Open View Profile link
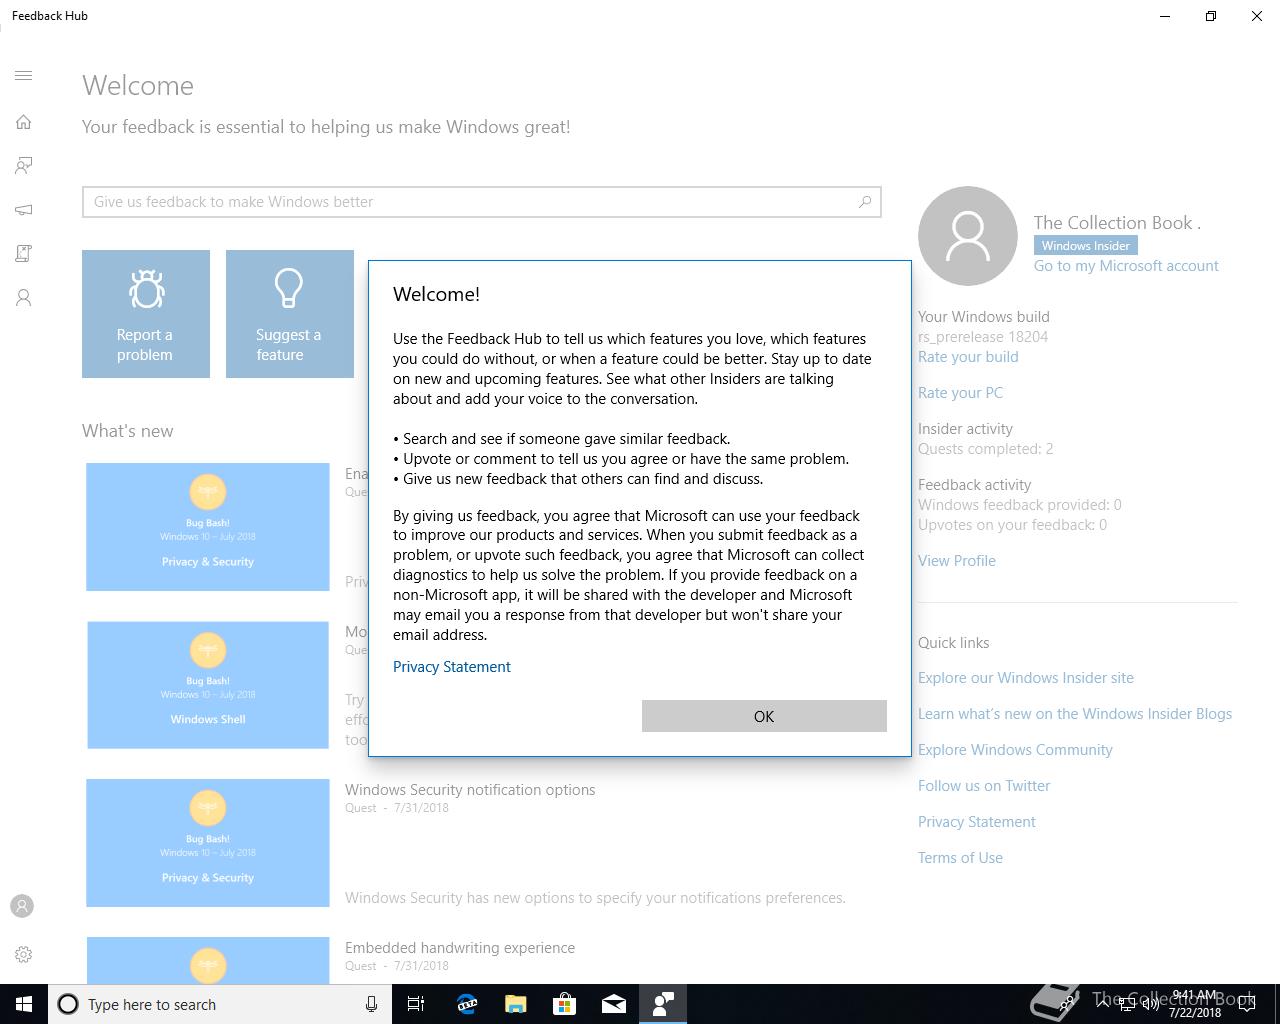This screenshot has width=1280, height=1024. click(x=957, y=561)
